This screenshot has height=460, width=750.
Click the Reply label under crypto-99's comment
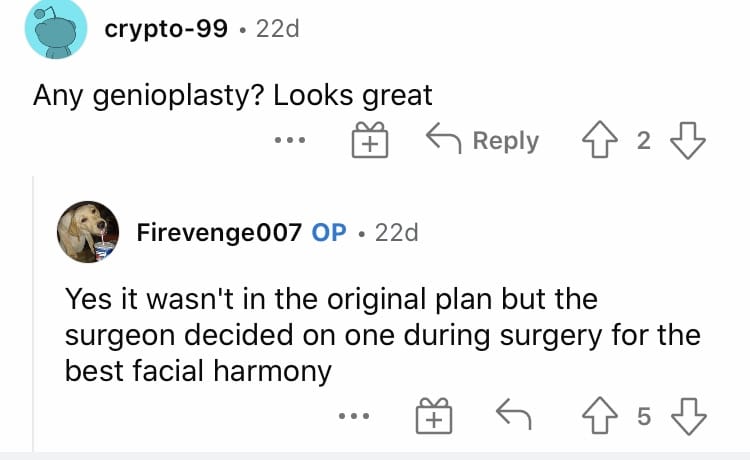pos(506,141)
